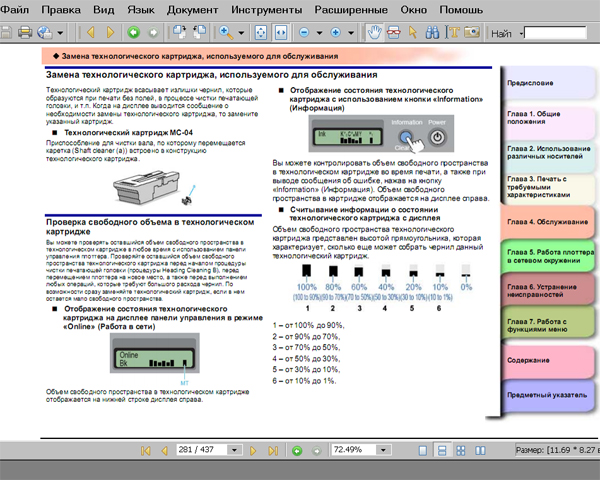The height and width of the screenshot is (480, 600).
Task: Click the page size readout Размер in status bar
Action: [x=558, y=450]
